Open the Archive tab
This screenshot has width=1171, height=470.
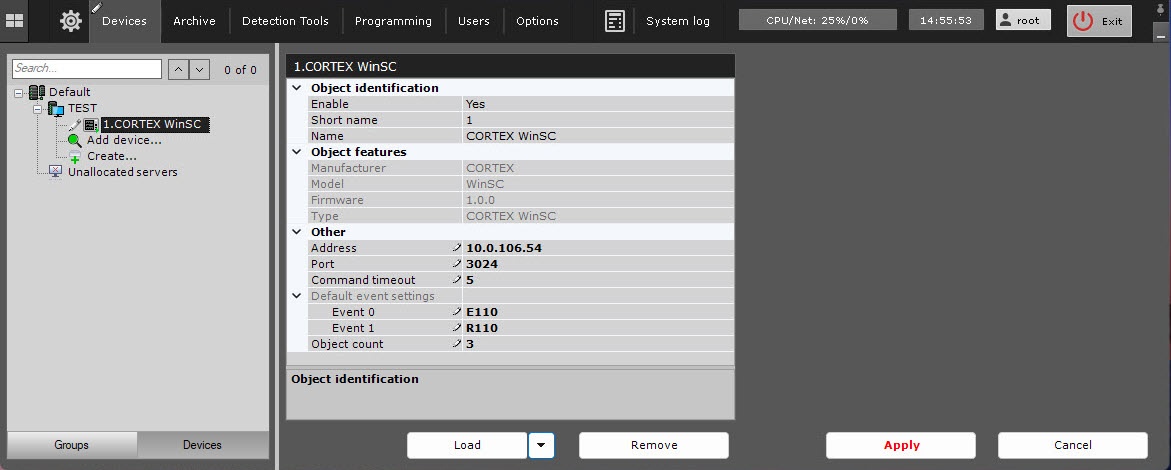coord(195,21)
